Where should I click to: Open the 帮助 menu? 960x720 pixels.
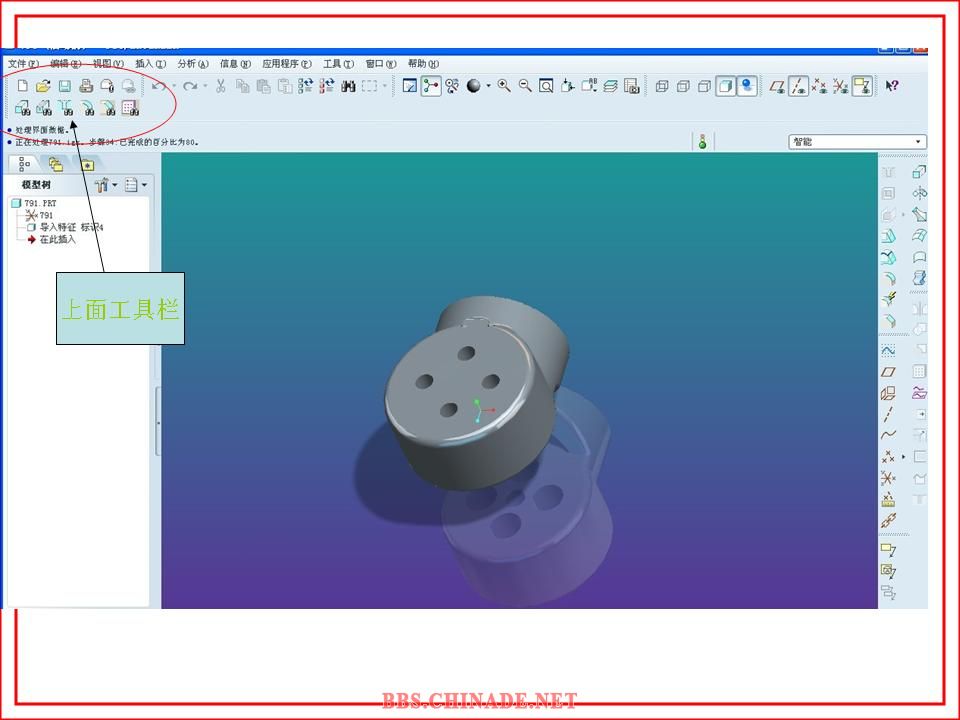coord(423,64)
